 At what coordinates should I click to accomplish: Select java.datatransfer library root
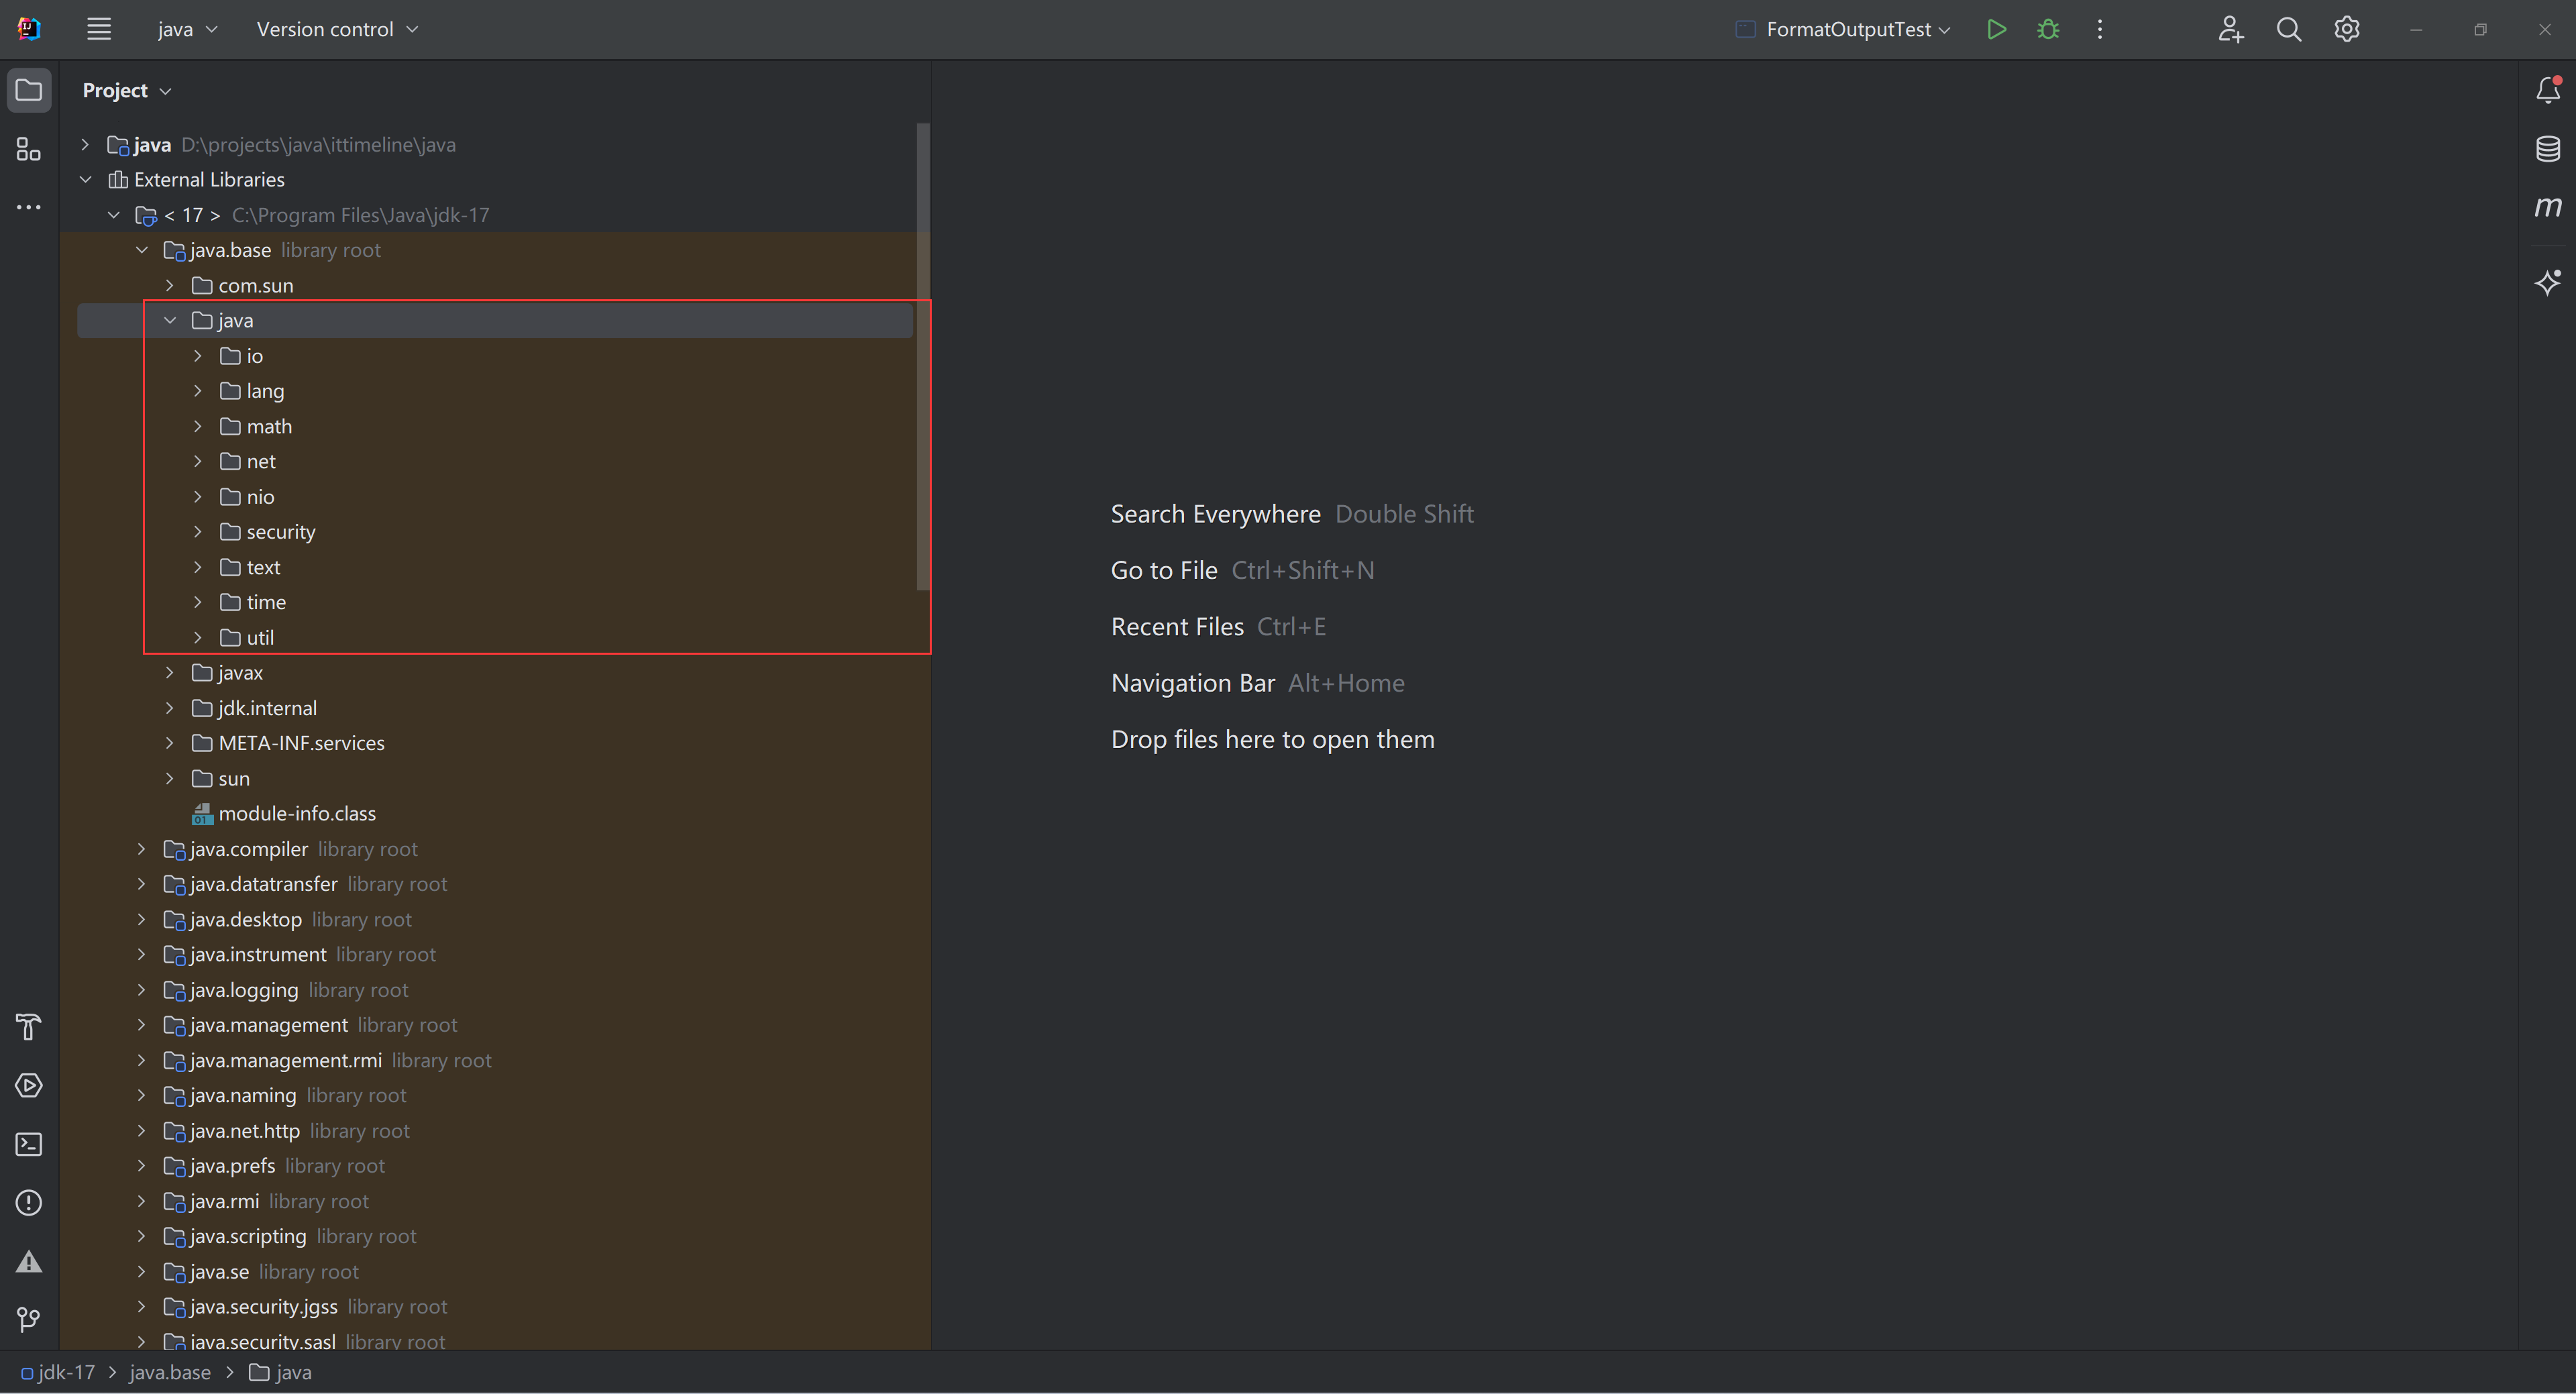(305, 884)
